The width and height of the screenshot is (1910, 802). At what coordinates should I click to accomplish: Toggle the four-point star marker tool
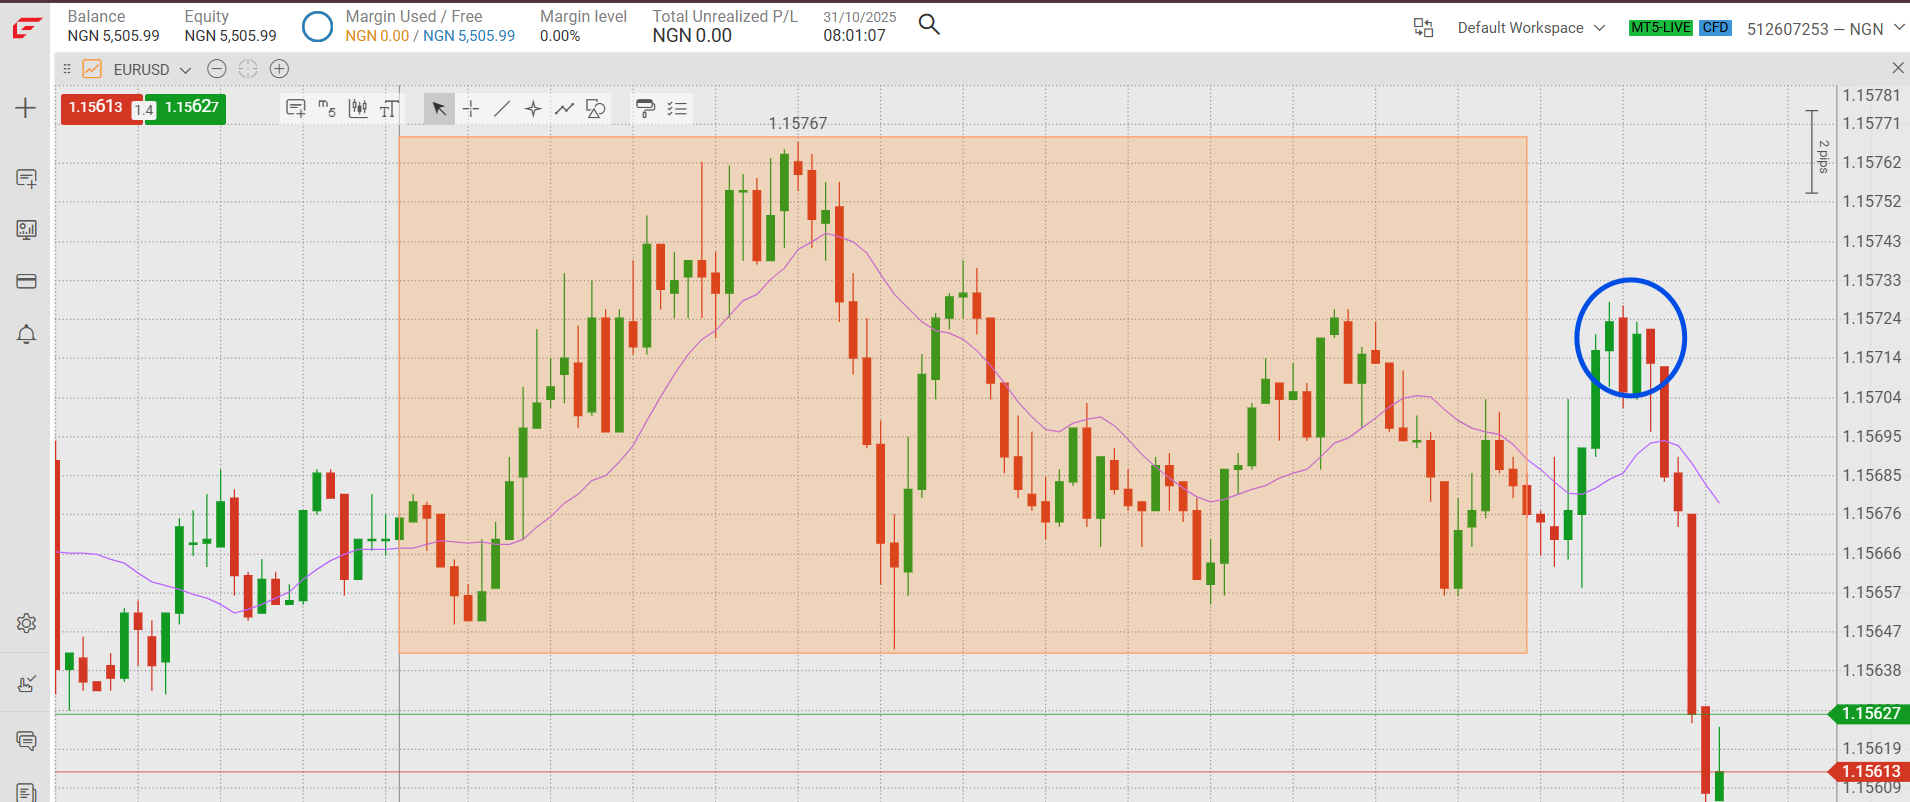coord(533,109)
